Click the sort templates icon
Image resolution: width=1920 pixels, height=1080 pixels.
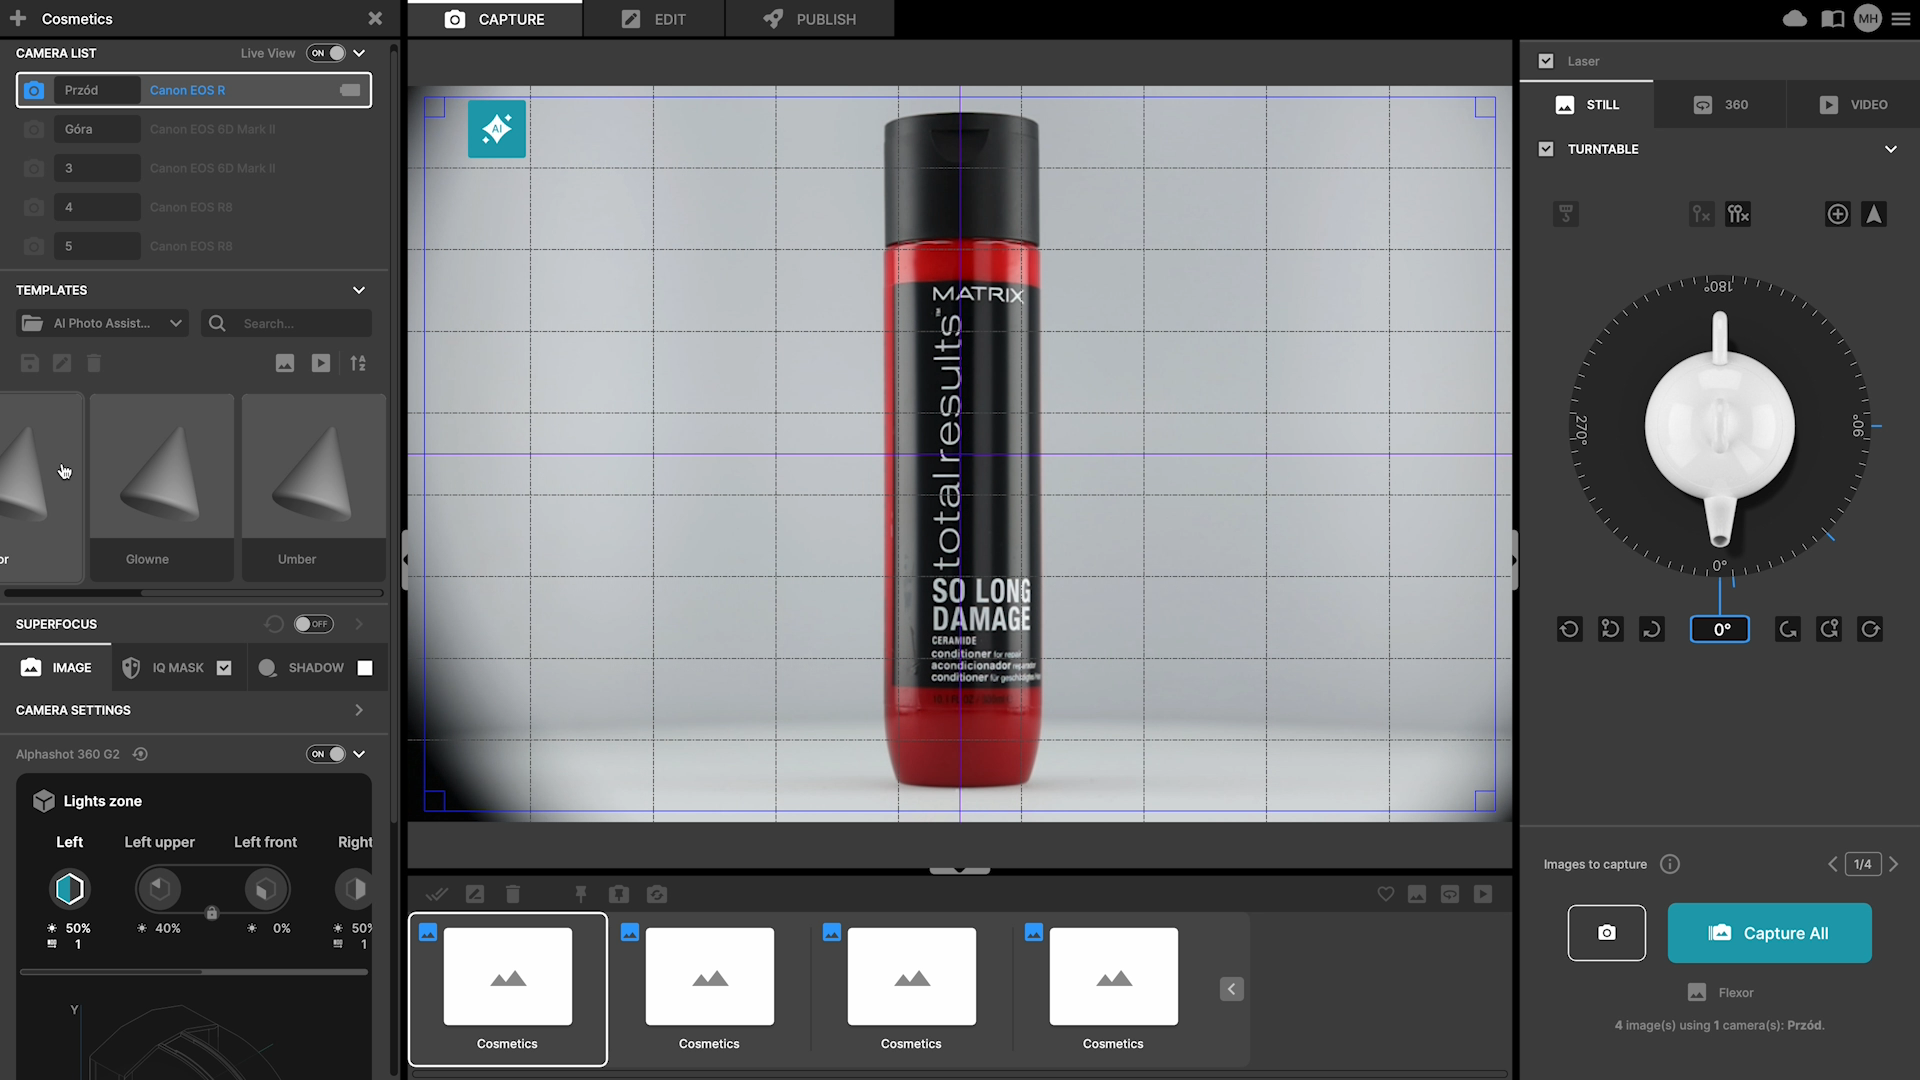pyautogui.click(x=358, y=363)
